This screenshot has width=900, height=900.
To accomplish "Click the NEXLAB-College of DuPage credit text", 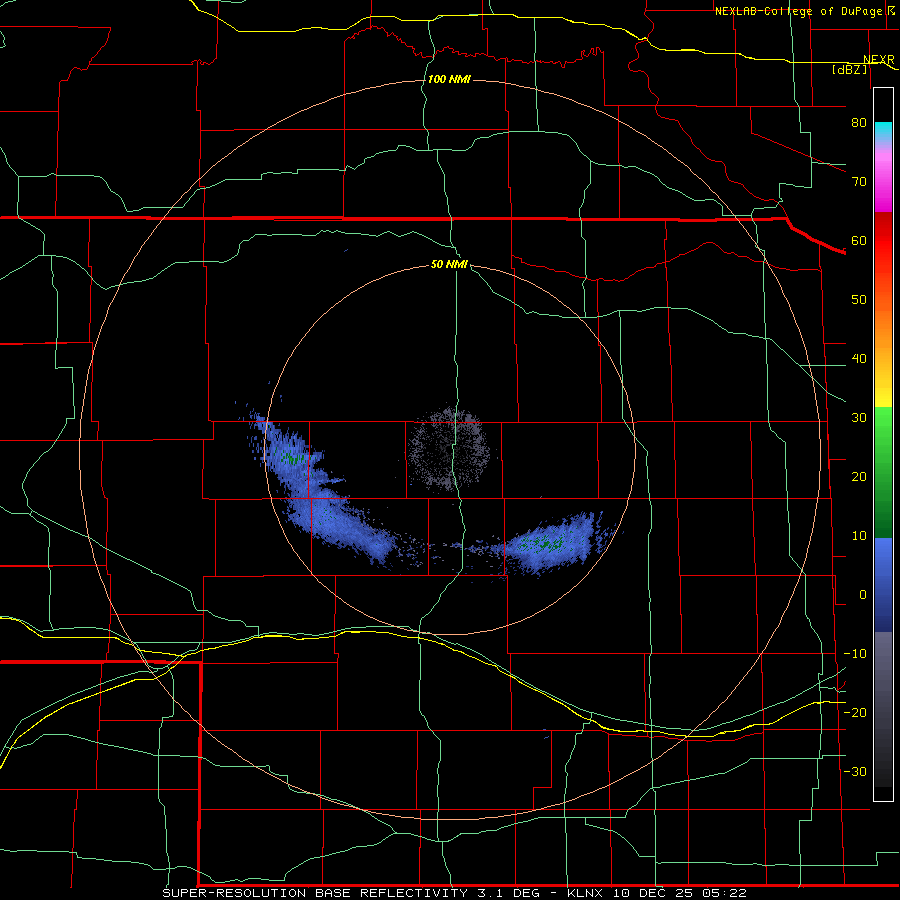I will click(x=799, y=11).
